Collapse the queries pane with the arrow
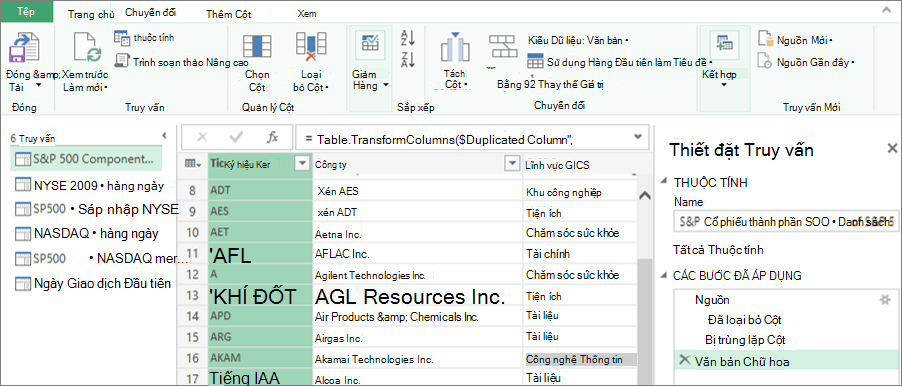Screen dimensions: 902x386 point(165,136)
